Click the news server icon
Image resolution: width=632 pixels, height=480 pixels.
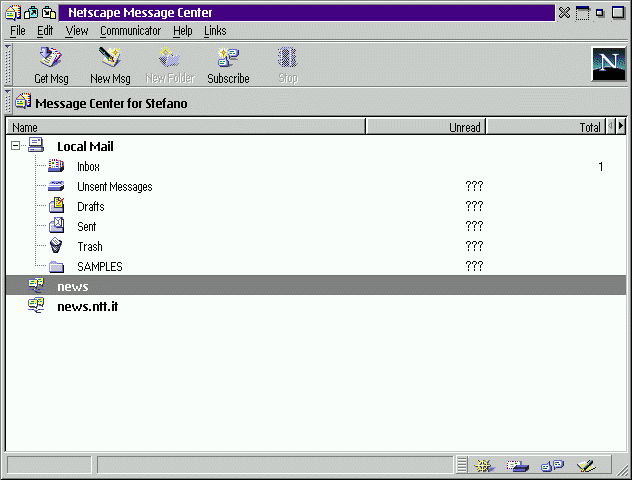pyautogui.click(x=36, y=285)
